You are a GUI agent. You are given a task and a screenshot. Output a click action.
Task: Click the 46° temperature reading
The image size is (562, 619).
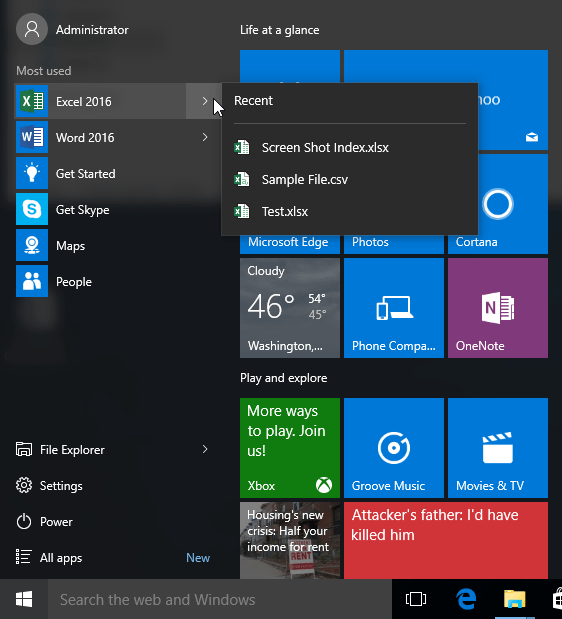tap(271, 306)
